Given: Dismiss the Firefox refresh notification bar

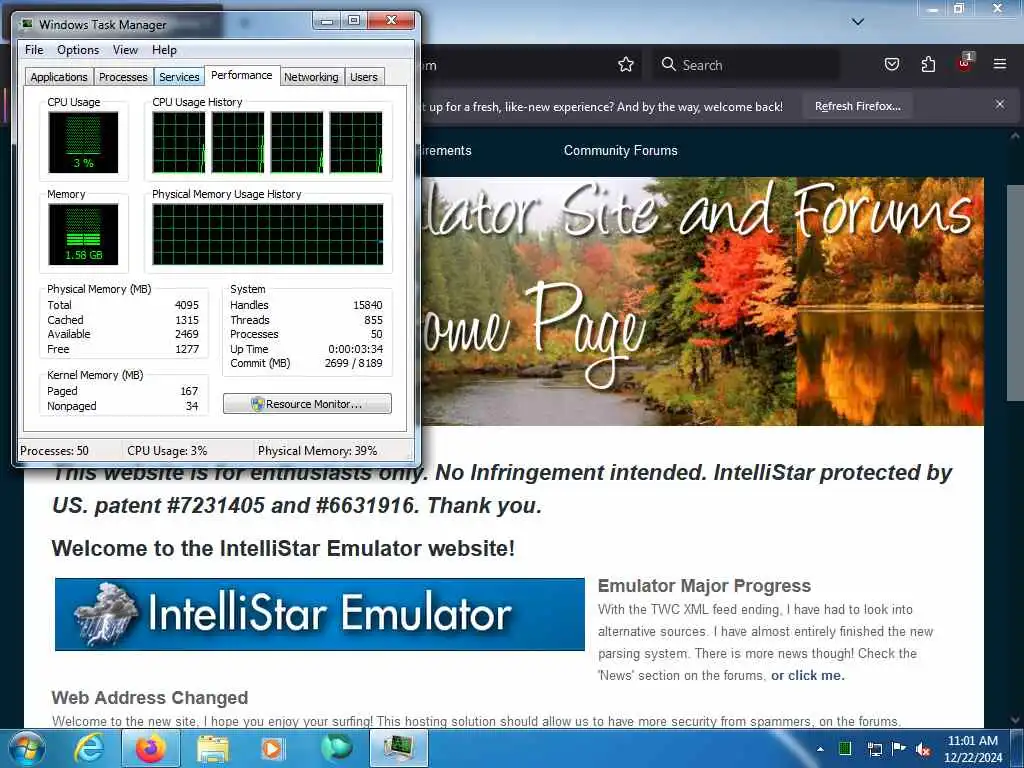Looking at the screenshot, I should [x=1000, y=104].
